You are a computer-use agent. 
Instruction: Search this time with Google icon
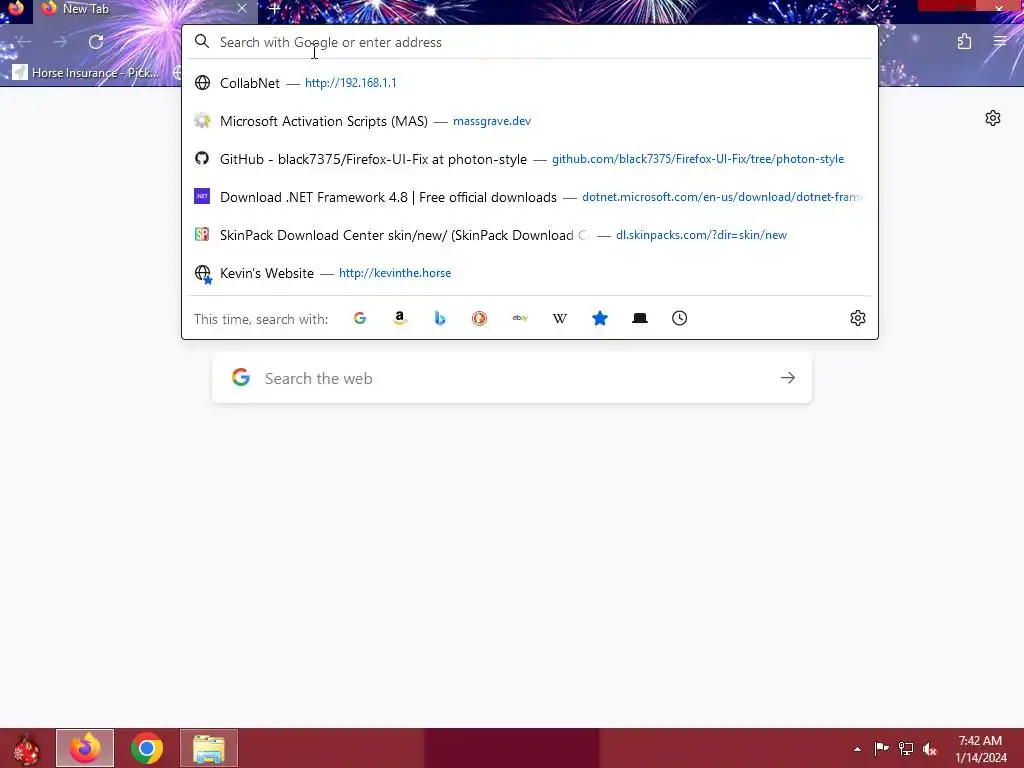[x=360, y=318]
